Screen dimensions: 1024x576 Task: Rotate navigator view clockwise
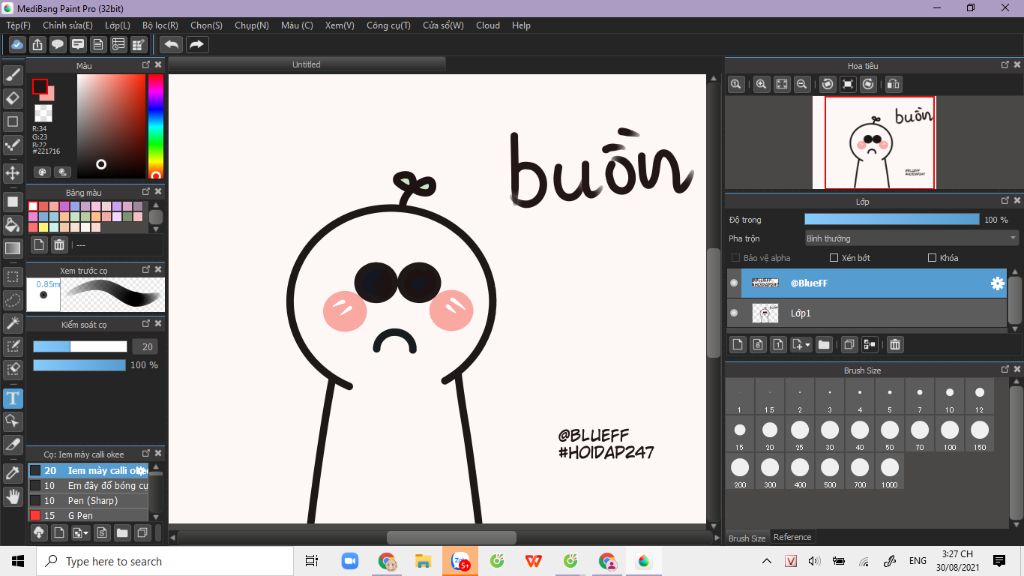pyautogui.click(x=868, y=84)
